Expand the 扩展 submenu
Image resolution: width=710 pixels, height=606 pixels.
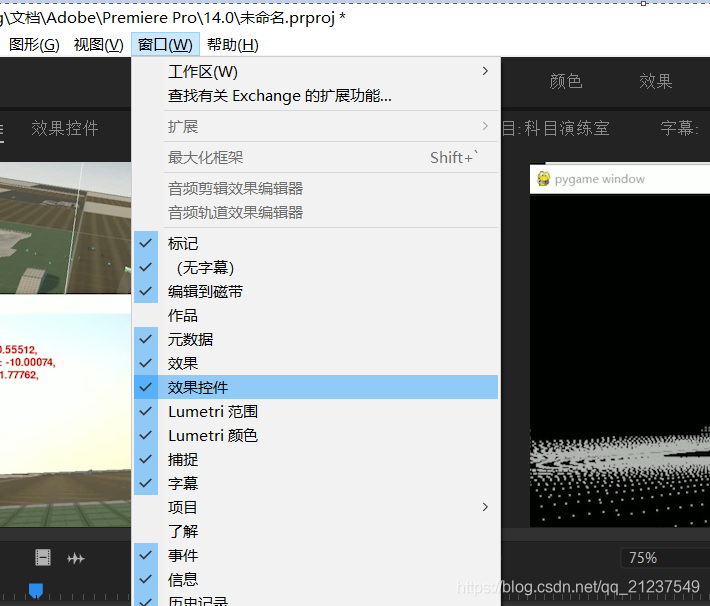[x=316, y=126]
